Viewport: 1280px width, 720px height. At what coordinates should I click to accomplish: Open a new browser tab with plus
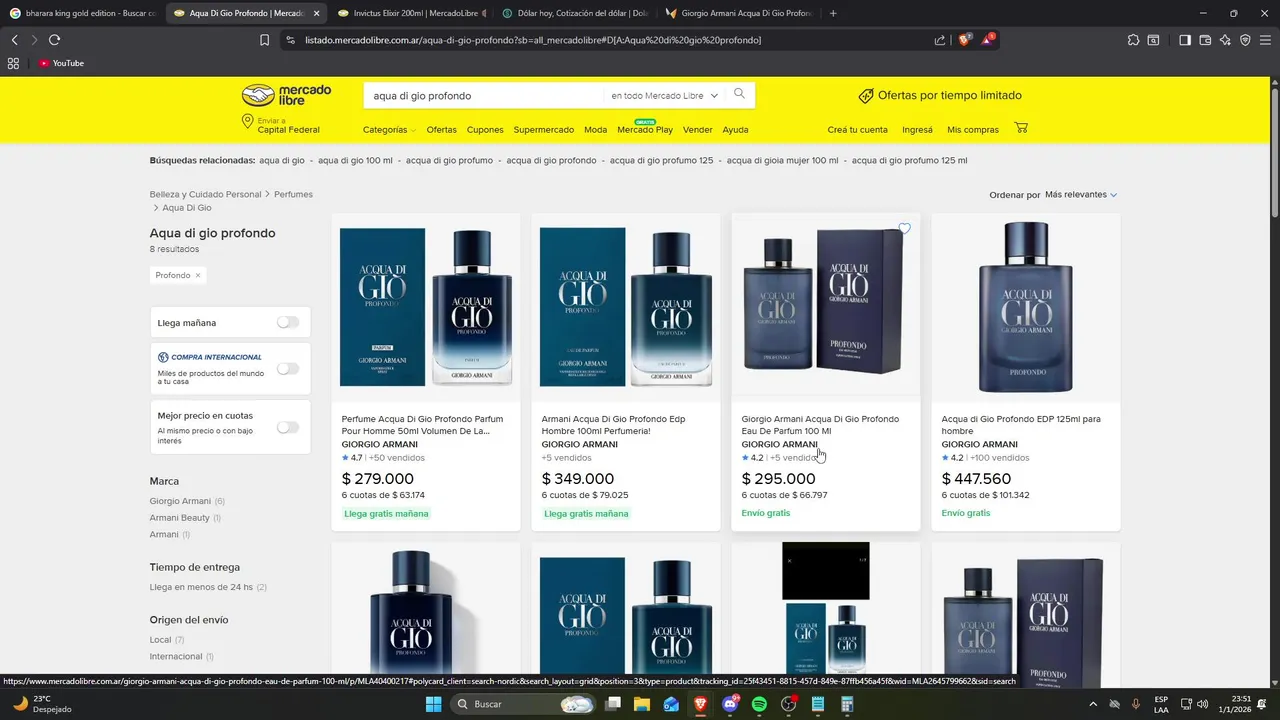pyautogui.click(x=833, y=13)
